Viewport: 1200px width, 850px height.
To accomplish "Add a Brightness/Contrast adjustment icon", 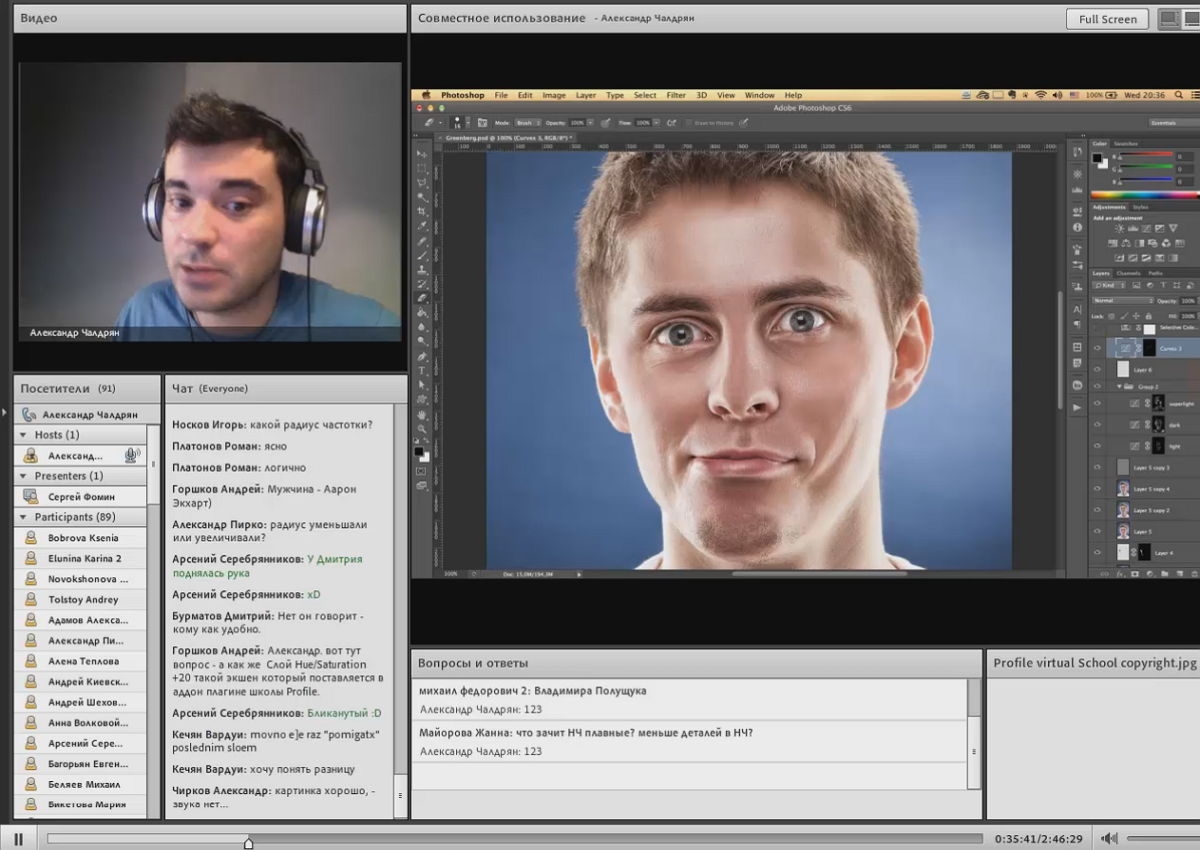I will tap(1119, 228).
